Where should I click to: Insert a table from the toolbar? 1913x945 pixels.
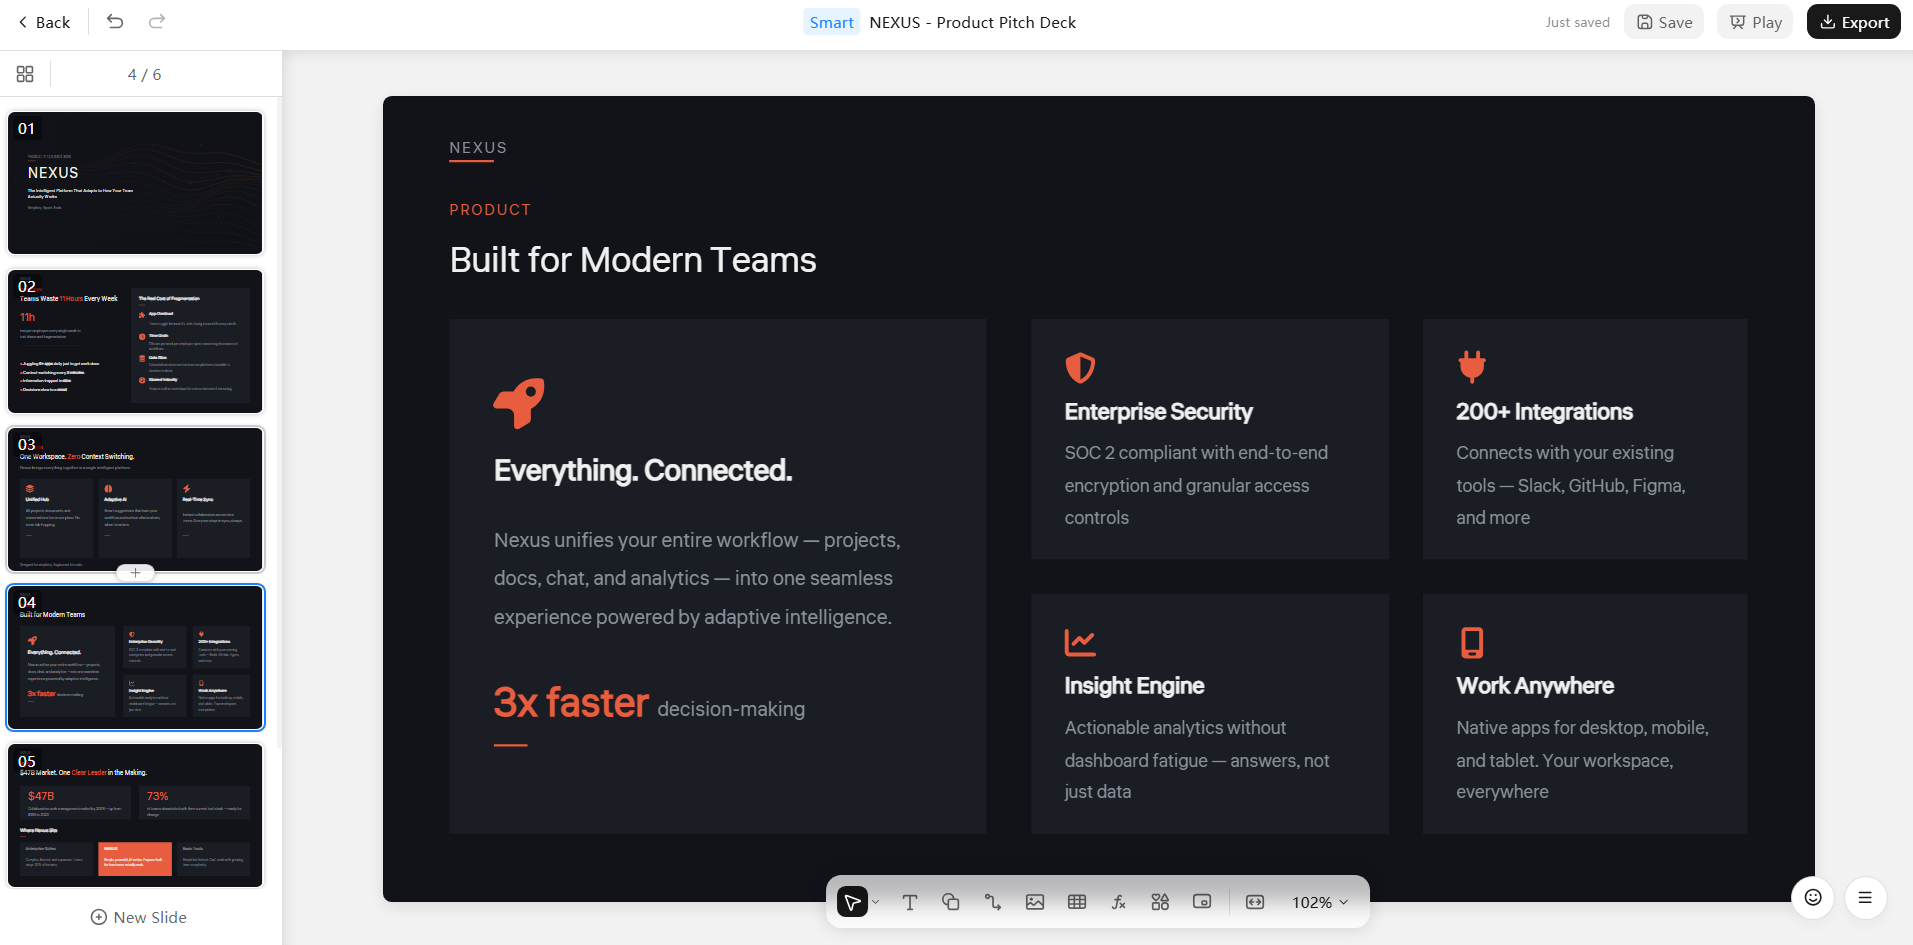[x=1077, y=902]
